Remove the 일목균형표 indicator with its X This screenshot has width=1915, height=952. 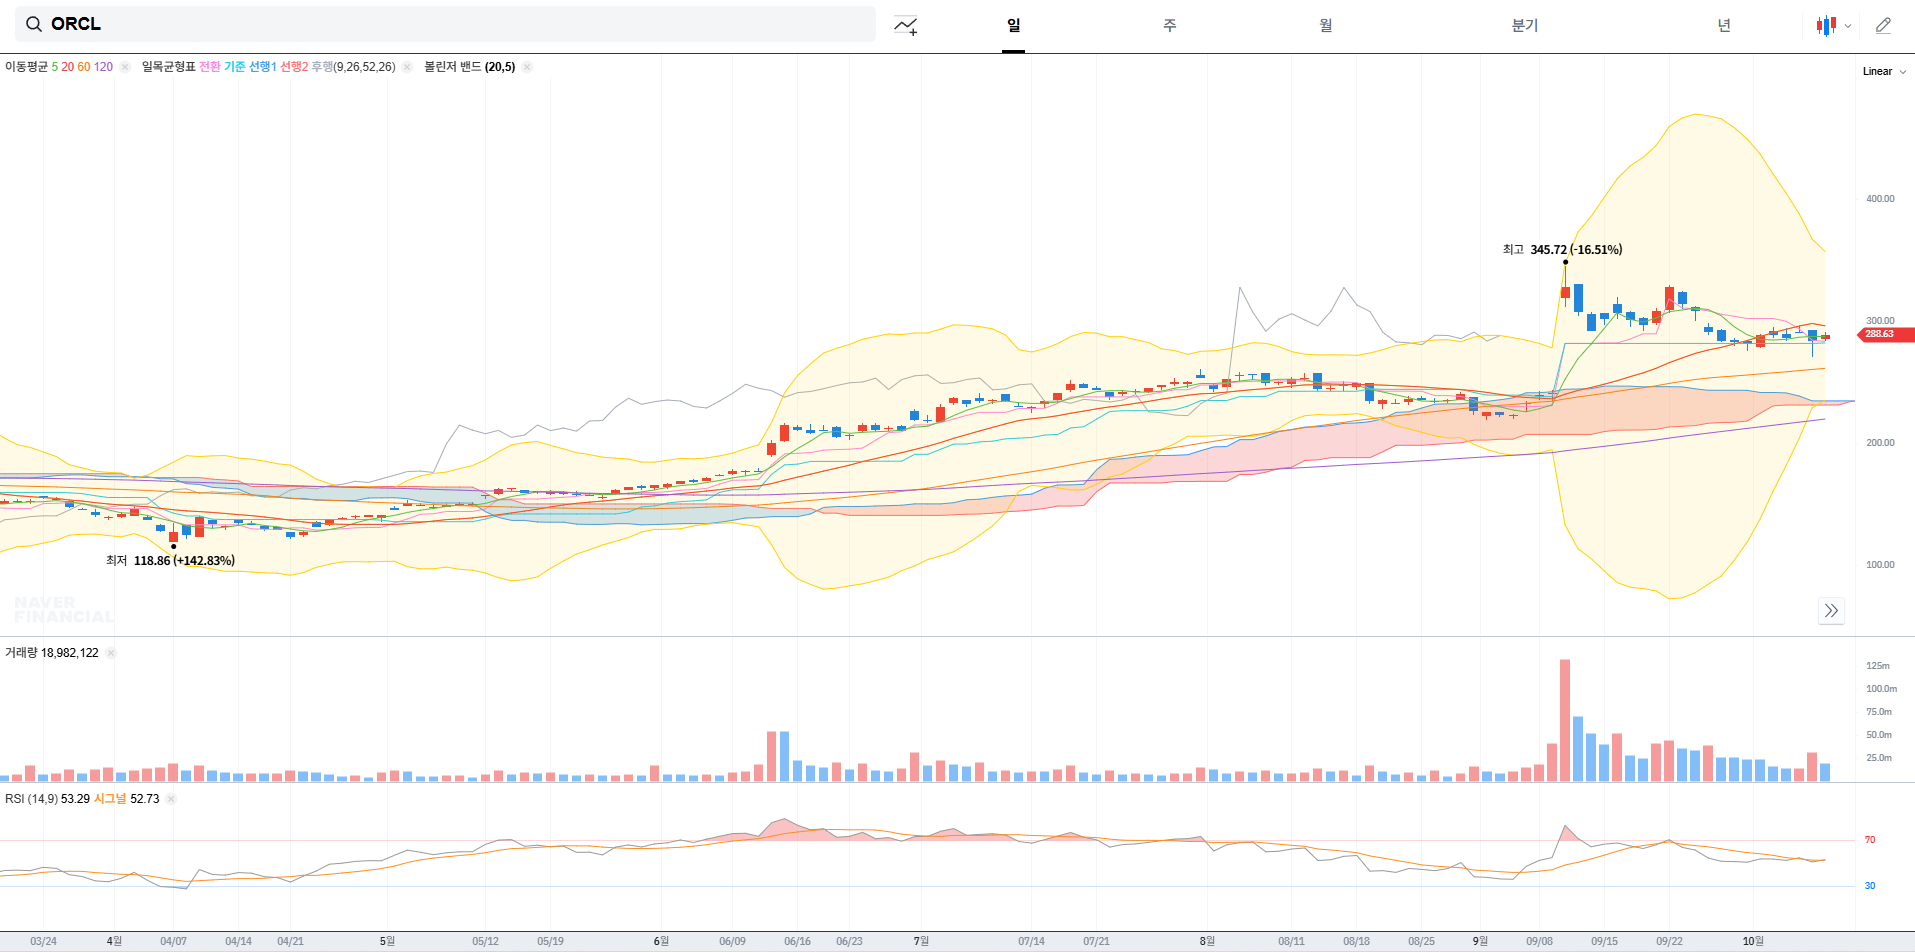407,67
